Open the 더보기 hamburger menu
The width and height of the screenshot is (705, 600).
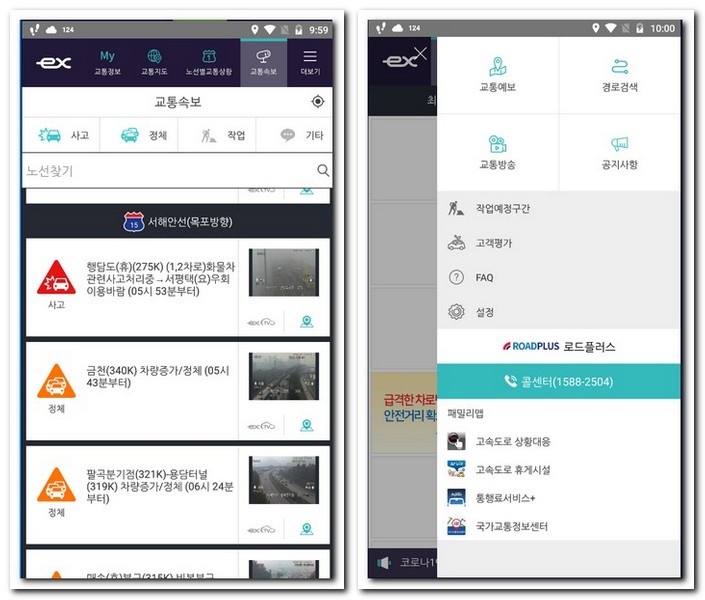pyautogui.click(x=310, y=63)
